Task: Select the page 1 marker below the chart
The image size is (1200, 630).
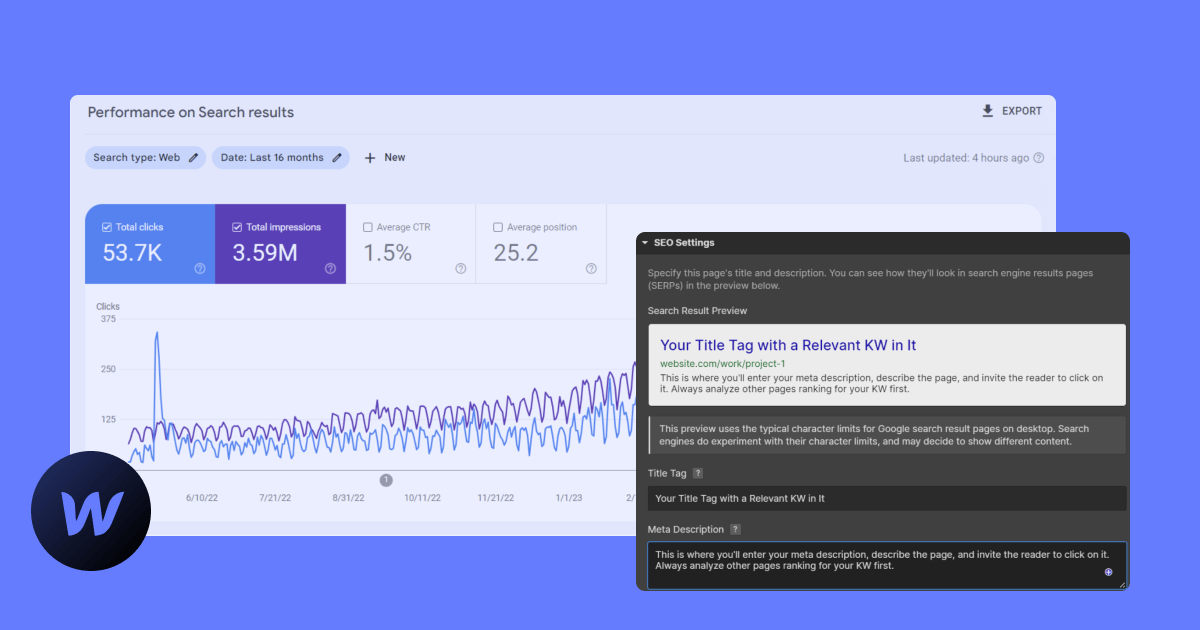Action: [387, 479]
